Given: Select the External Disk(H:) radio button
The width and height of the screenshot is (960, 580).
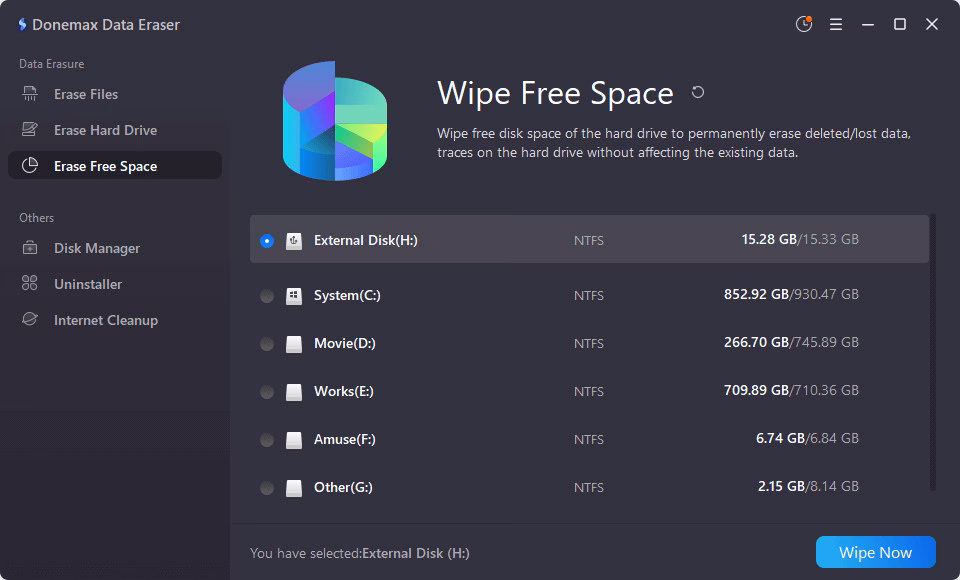Looking at the screenshot, I should click(x=267, y=241).
